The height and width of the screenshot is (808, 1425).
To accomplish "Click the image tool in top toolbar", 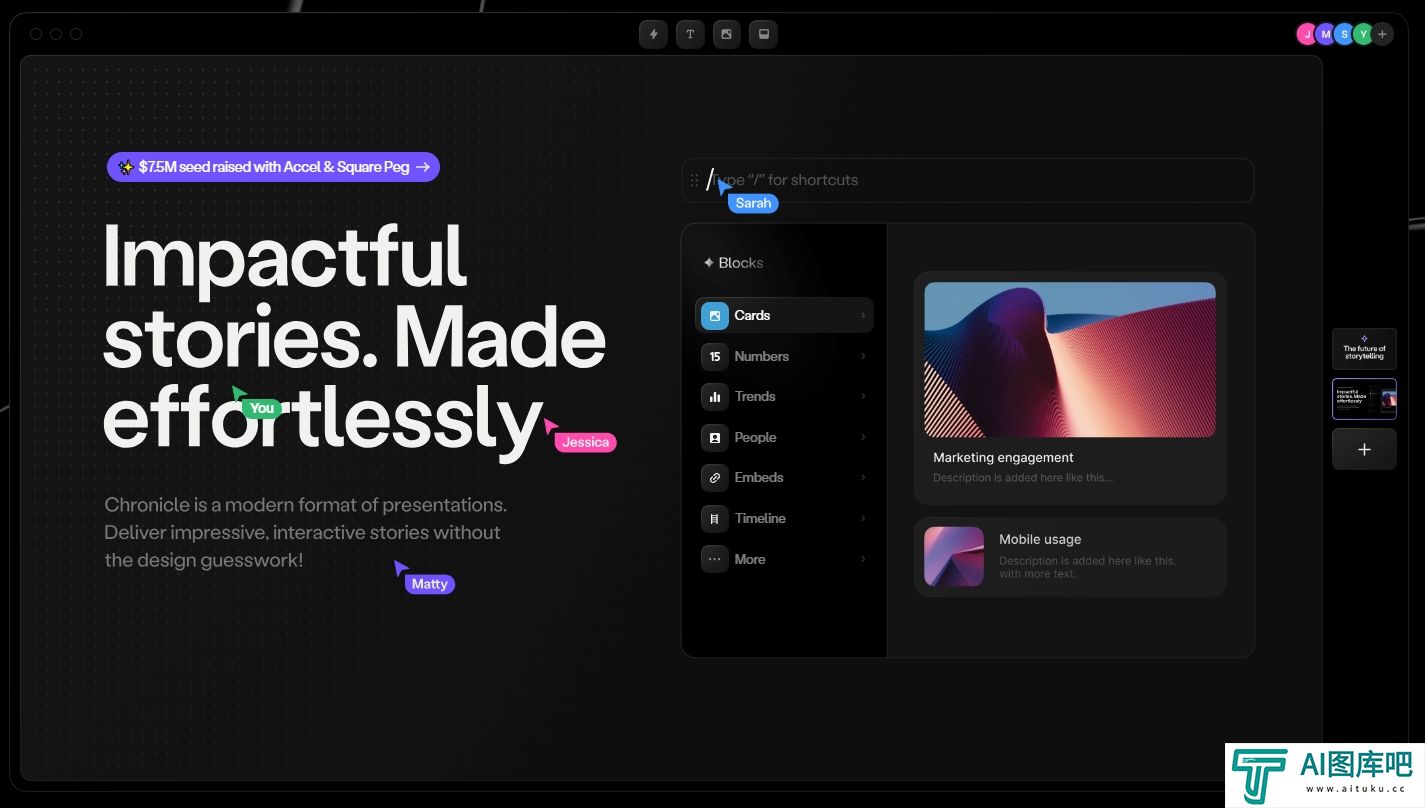I will click(x=727, y=34).
